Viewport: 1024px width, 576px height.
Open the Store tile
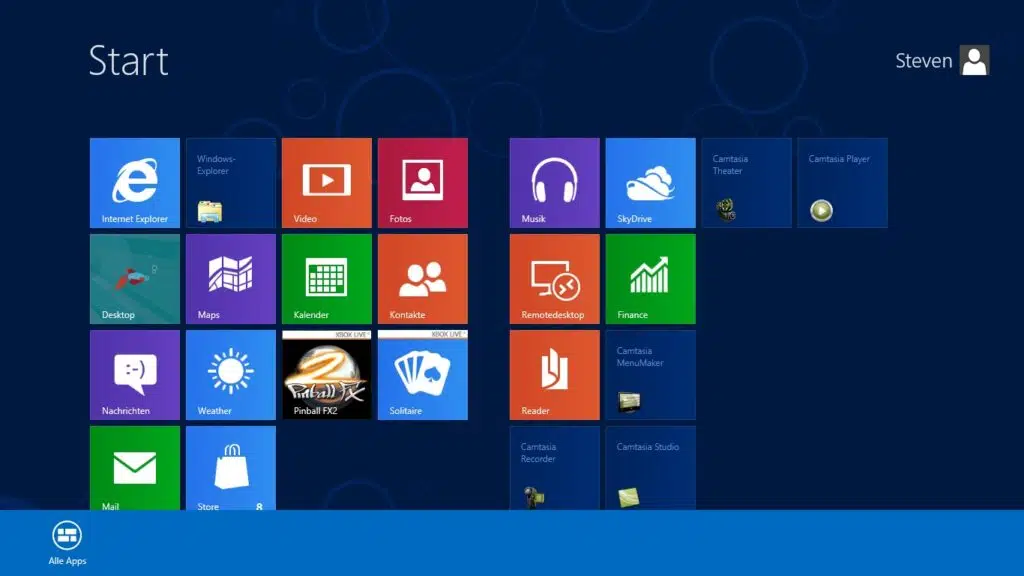point(231,468)
